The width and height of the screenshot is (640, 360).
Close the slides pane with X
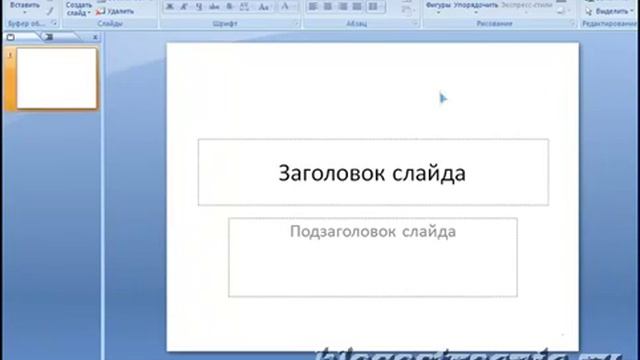(x=95, y=37)
